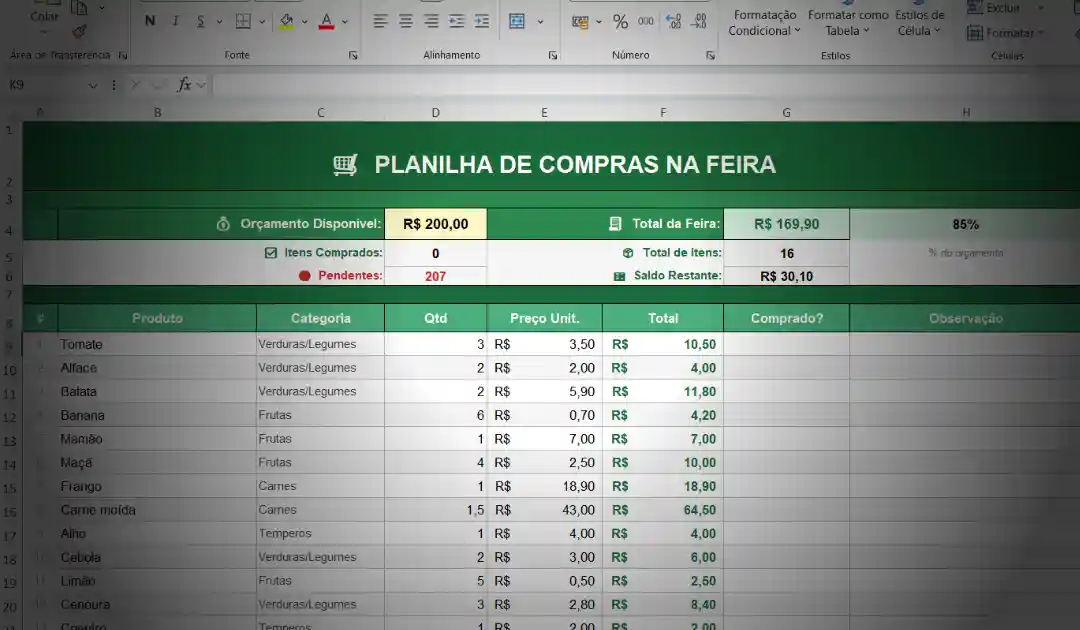Select Frango total R$ 18,90

pos(663,486)
